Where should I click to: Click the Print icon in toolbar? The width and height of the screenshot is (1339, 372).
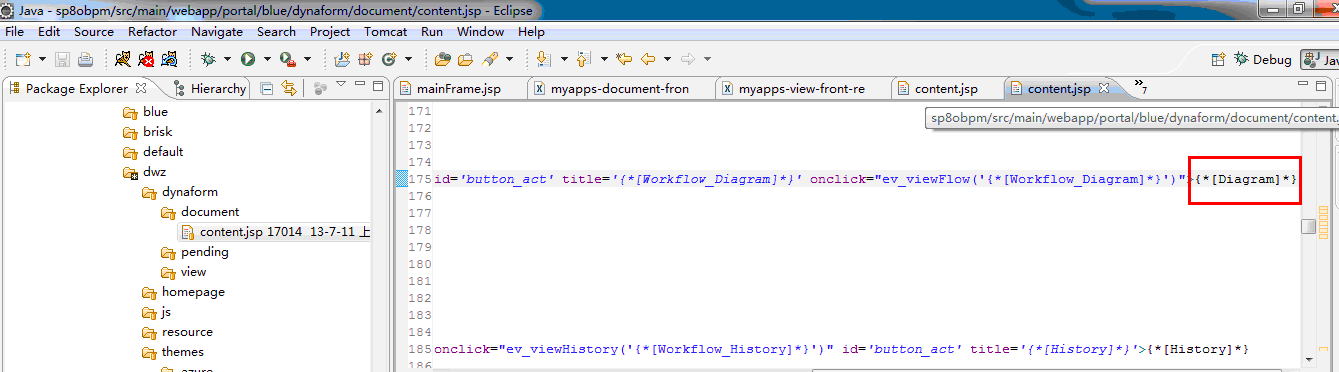85,59
